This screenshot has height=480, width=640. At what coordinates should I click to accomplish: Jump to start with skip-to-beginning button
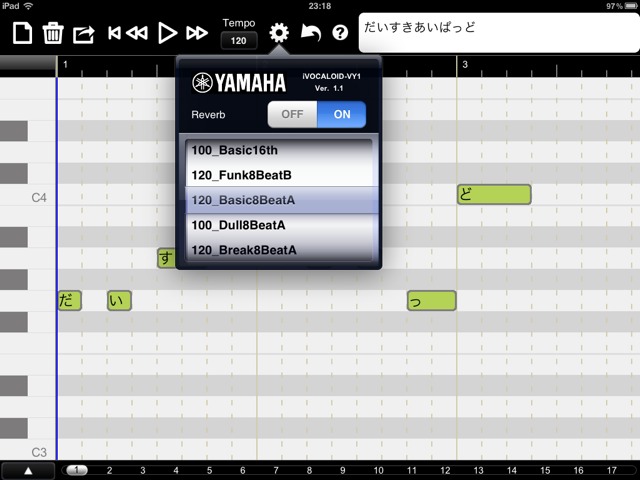coord(114,33)
